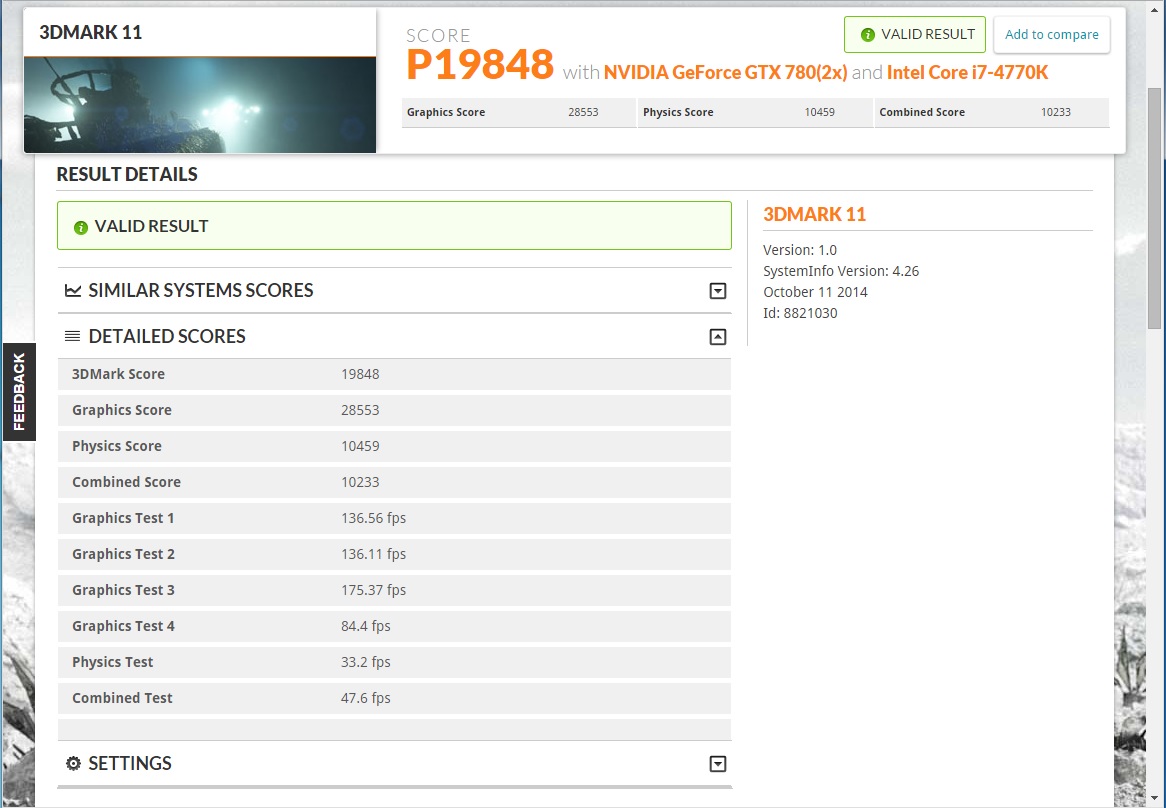The height and width of the screenshot is (808, 1166).
Task: Click Combined Score cell in header summary
Action: pos(992,112)
